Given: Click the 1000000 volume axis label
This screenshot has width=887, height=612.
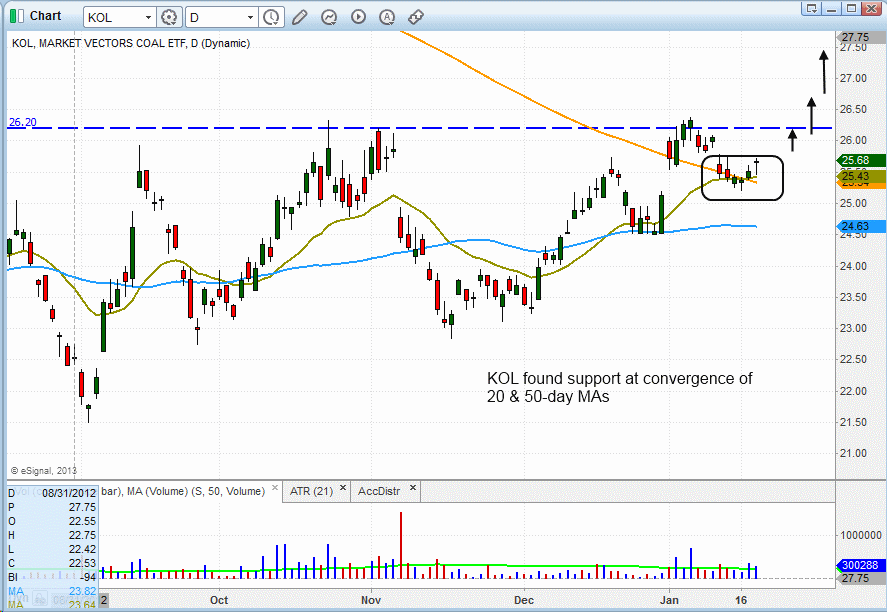Looking at the screenshot, I should [x=860, y=535].
